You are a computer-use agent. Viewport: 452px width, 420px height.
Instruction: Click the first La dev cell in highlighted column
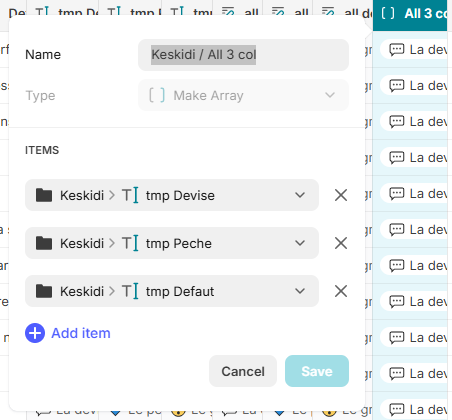point(414,50)
